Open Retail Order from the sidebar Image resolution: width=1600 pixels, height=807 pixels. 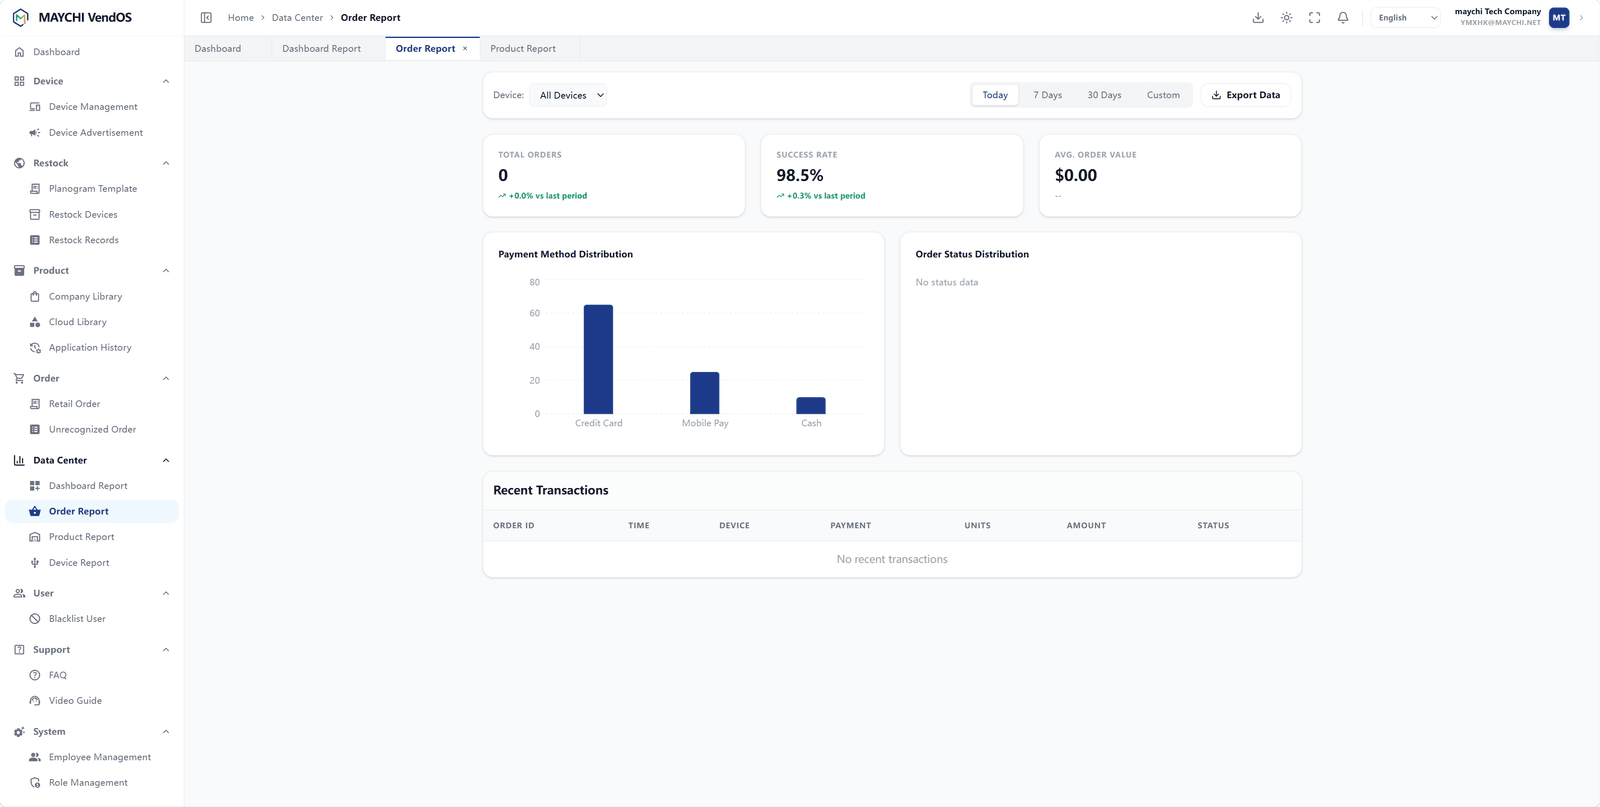[x=92, y=404]
